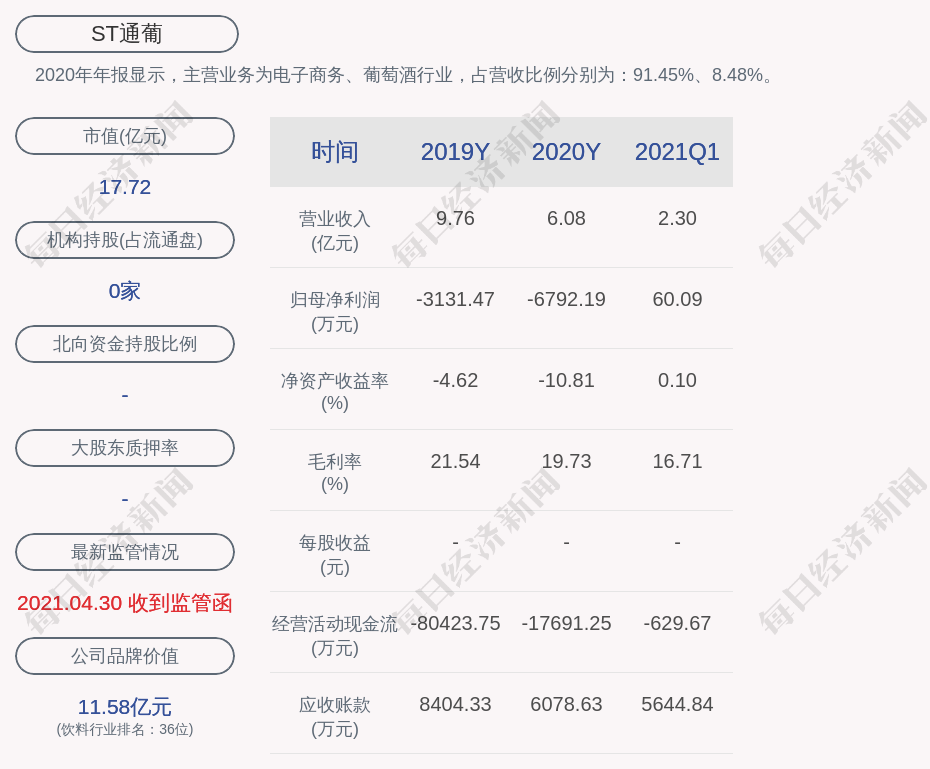This screenshot has height=769, width=930.
Task: Select gross margin value 16.71
Action: (677, 461)
